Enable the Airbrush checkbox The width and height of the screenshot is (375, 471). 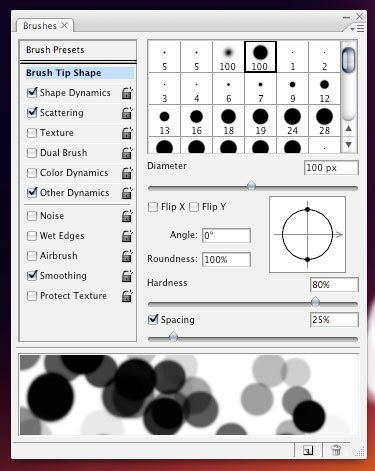[x=32, y=256]
